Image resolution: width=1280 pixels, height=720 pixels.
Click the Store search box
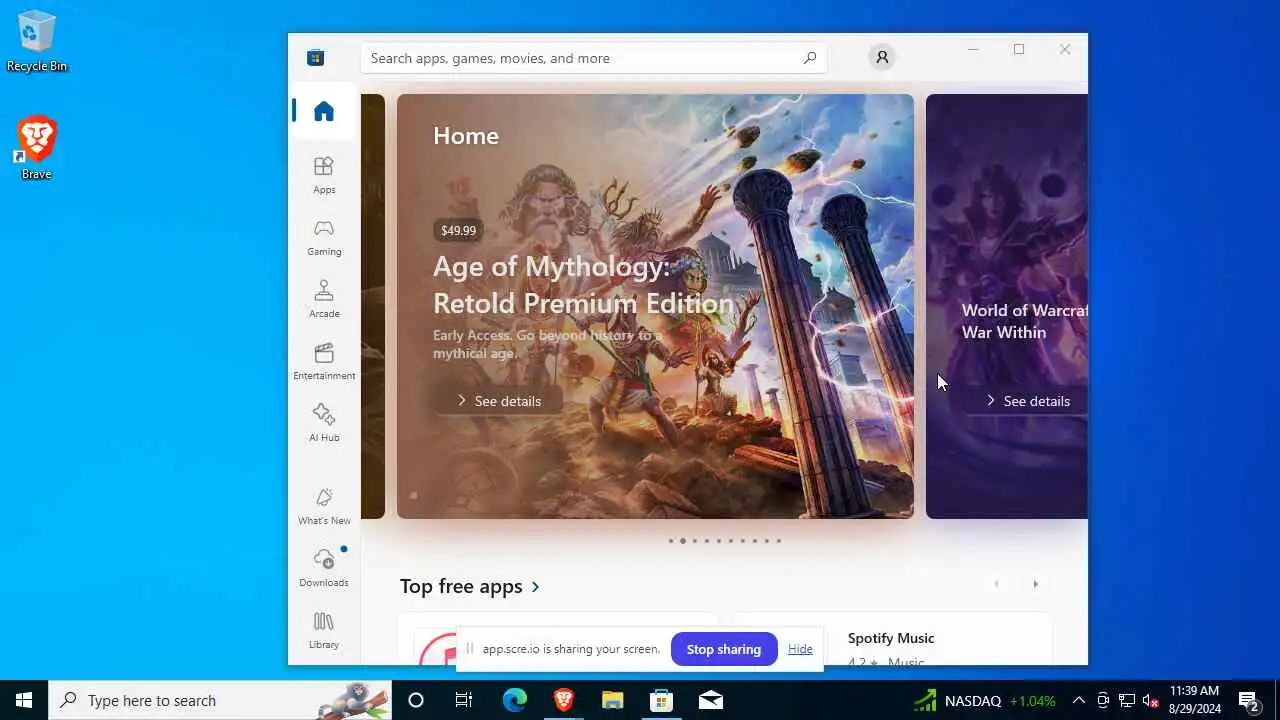pyautogui.click(x=594, y=58)
